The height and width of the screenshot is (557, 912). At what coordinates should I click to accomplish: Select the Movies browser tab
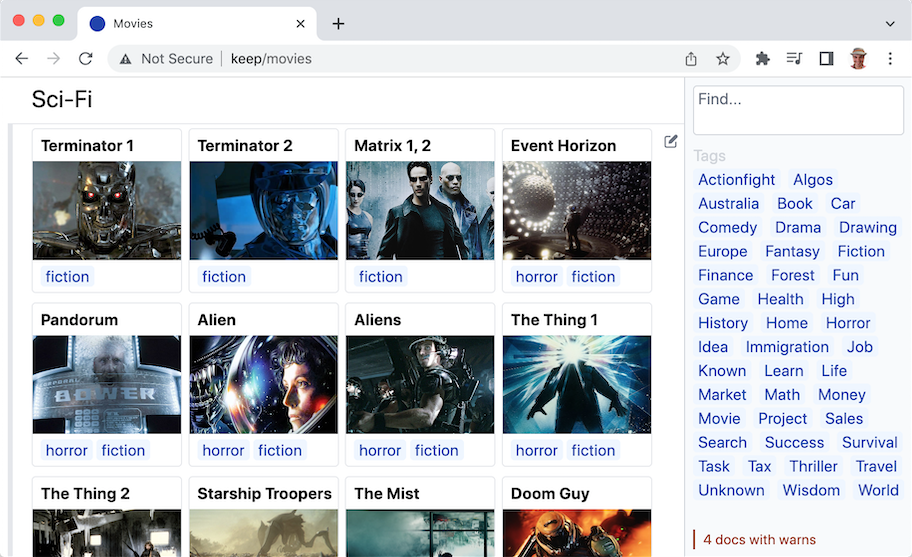tap(197, 24)
